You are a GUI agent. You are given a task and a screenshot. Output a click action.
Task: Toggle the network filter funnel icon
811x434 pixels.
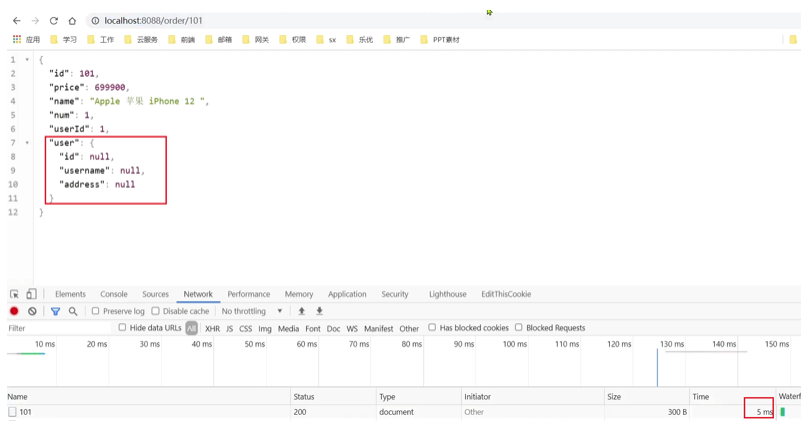click(x=55, y=311)
